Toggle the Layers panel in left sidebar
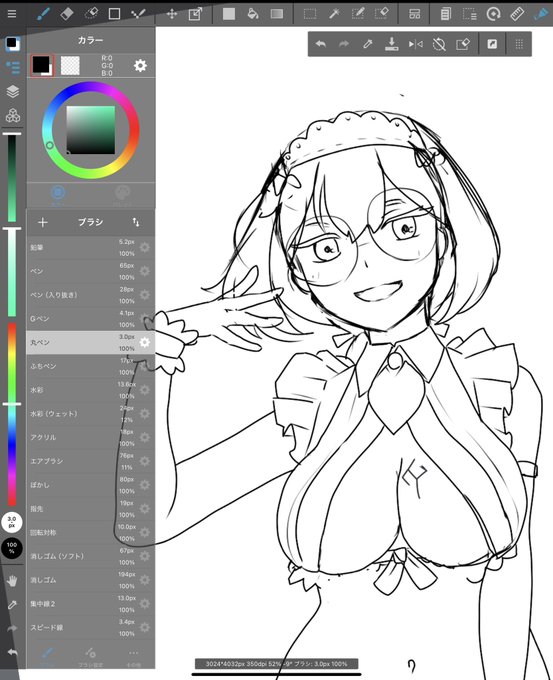The width and height of the screenshot is (553, 680). click(x=12, y=92)
